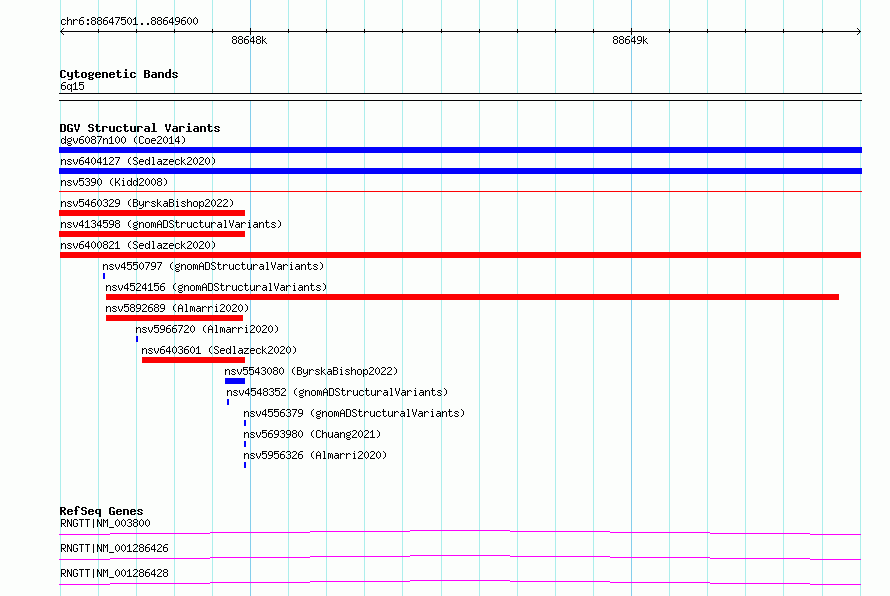890x596 pixels.
Task: Click the red bar beneath nsv4134598
Action: click(x=152, y=234)
